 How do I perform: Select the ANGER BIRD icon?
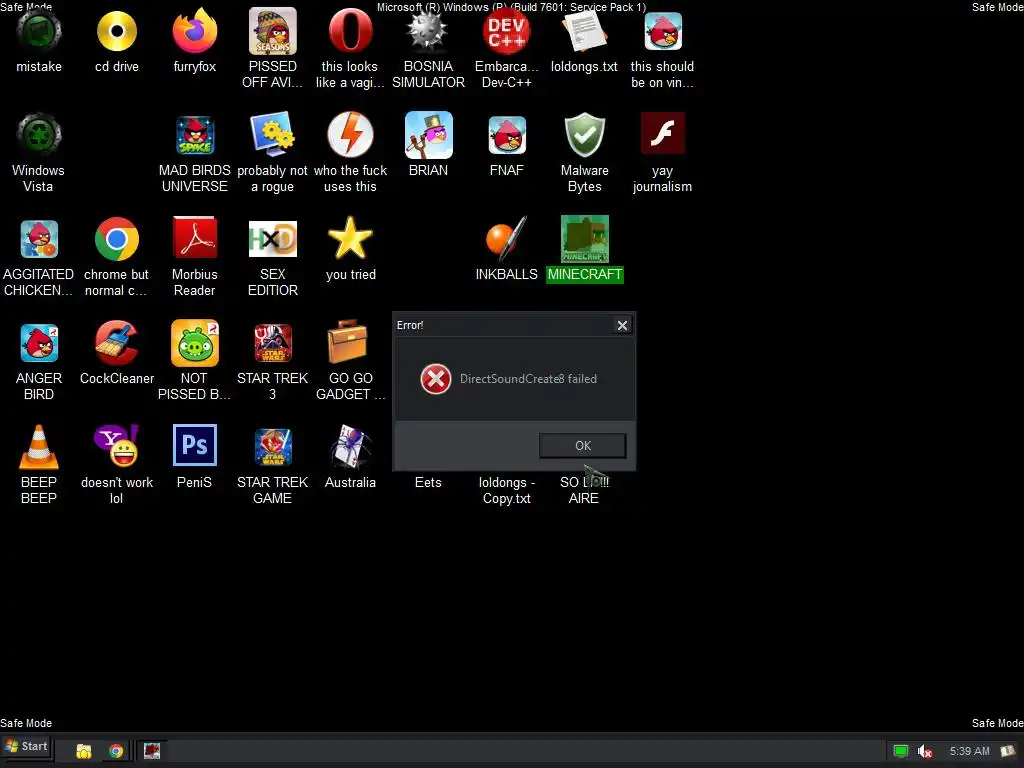coord(39,343)
